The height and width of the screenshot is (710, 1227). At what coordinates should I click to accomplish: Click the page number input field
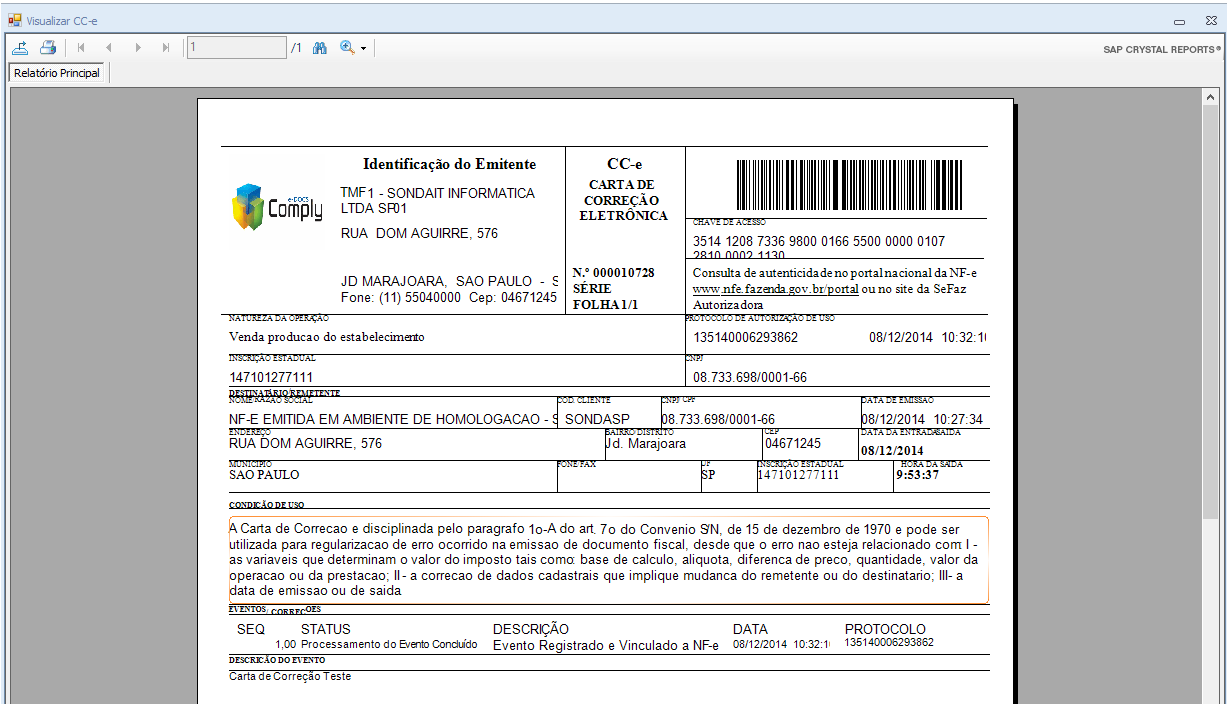(x=236, y=48)
